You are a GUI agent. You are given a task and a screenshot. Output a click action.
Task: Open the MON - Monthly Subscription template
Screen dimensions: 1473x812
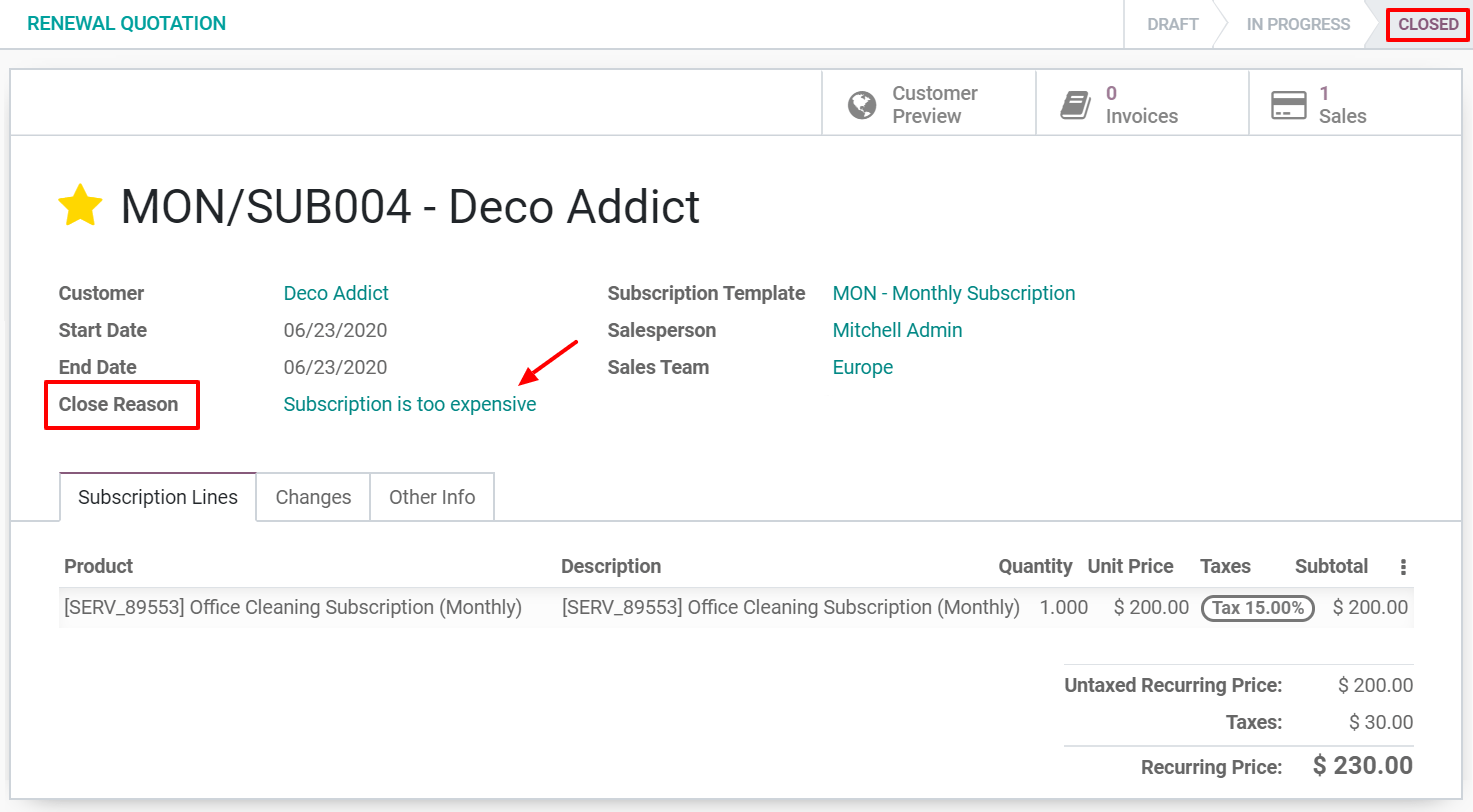coord(953,293)
